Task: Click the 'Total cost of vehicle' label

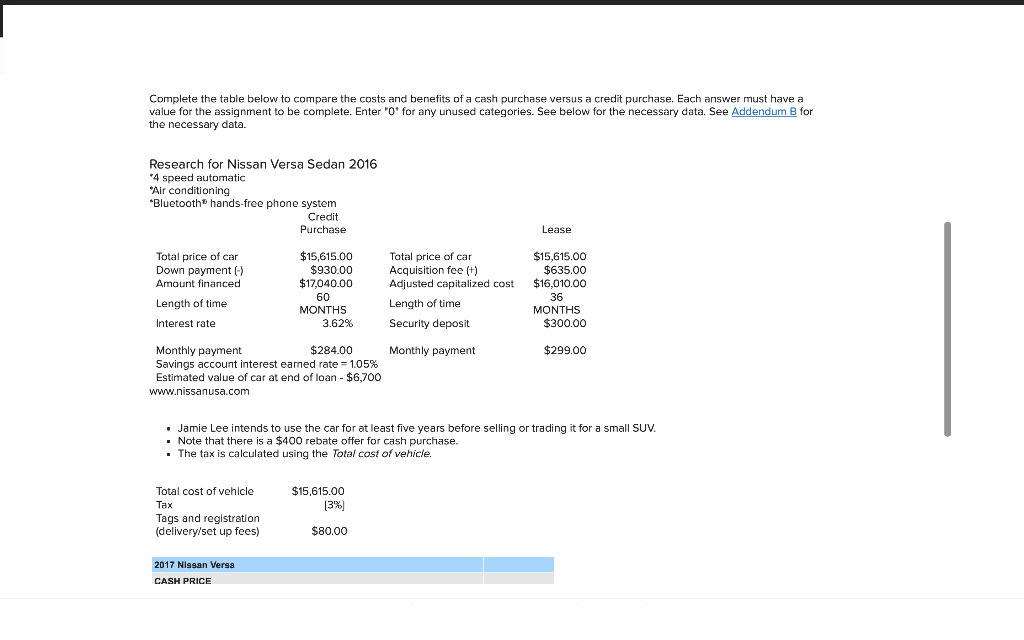Action: pos(204,491)
